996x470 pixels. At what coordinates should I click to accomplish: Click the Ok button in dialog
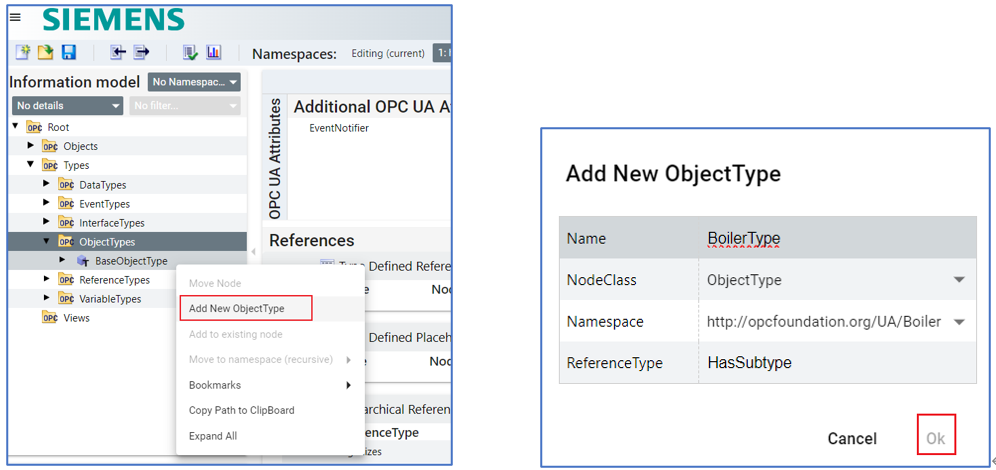coord(936,438)
